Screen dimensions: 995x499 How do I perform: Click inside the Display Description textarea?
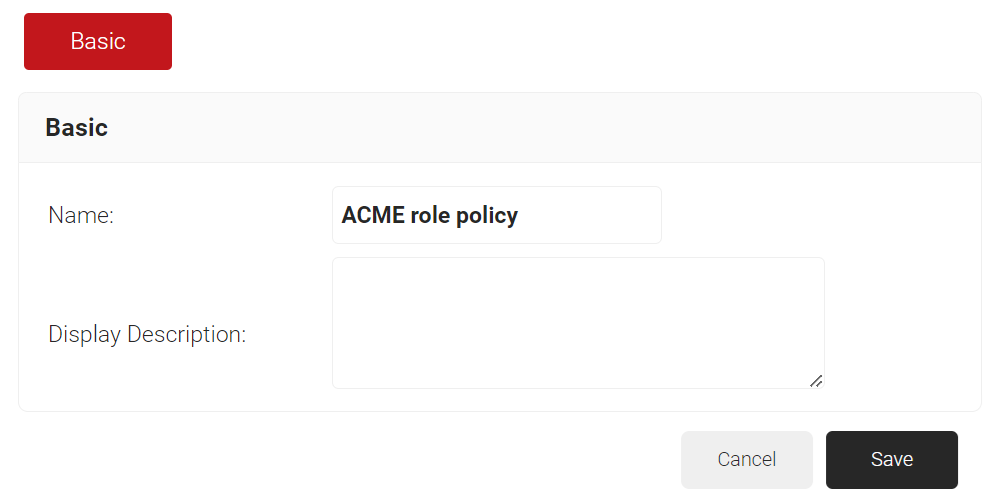pos(577,322)
